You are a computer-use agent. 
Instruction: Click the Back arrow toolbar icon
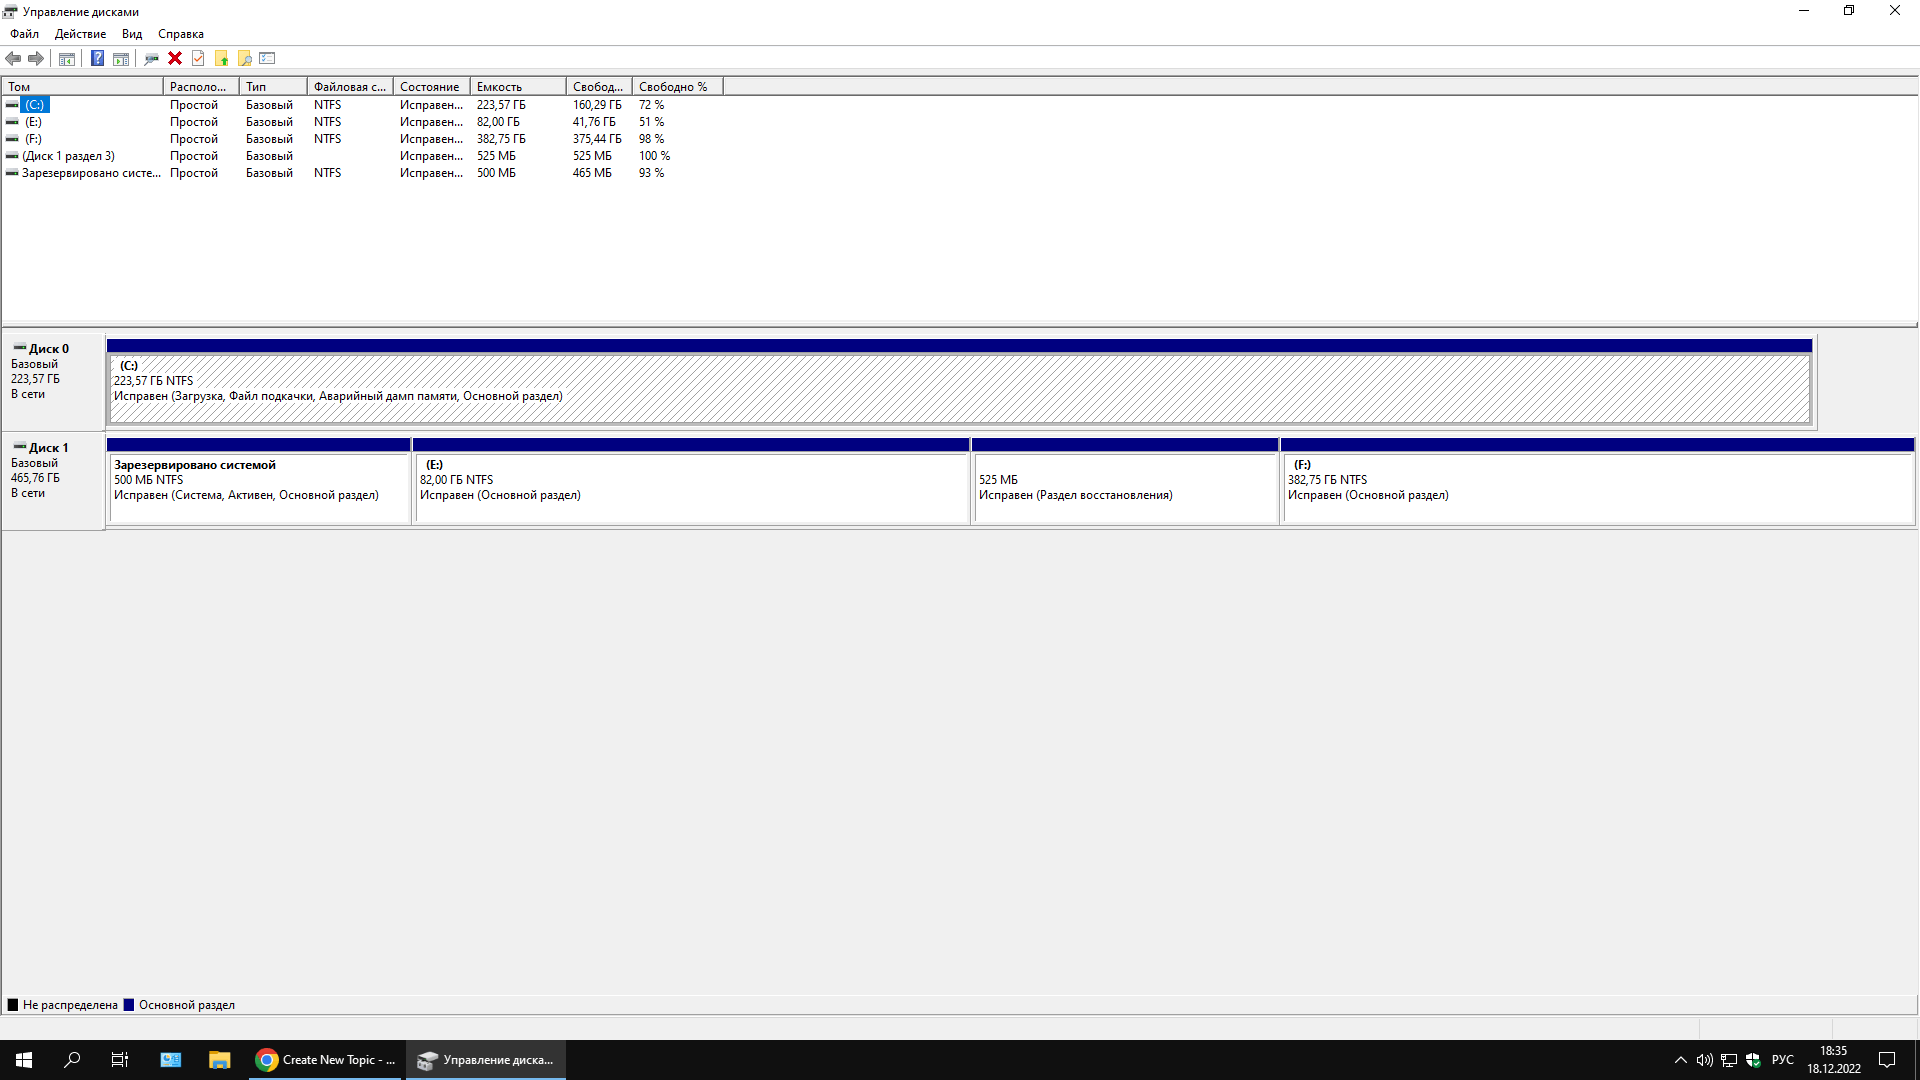click(13, 58)
